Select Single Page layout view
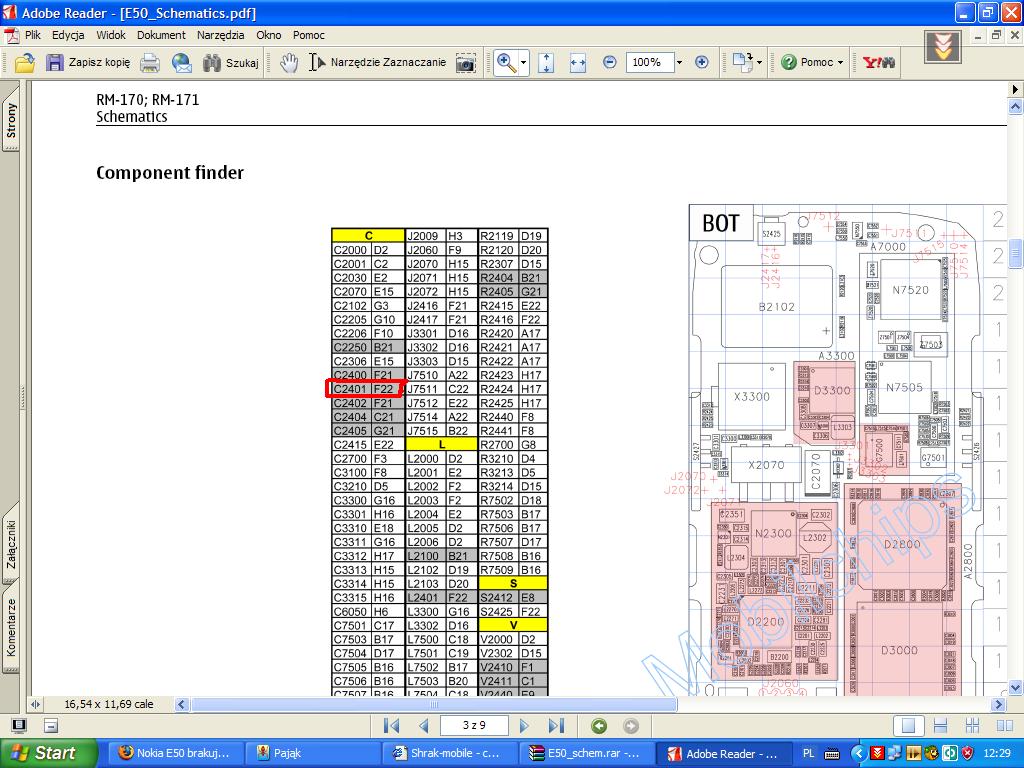Image resolution: width=1024 pixels, height=768 pixels. [x=908, y=726]
